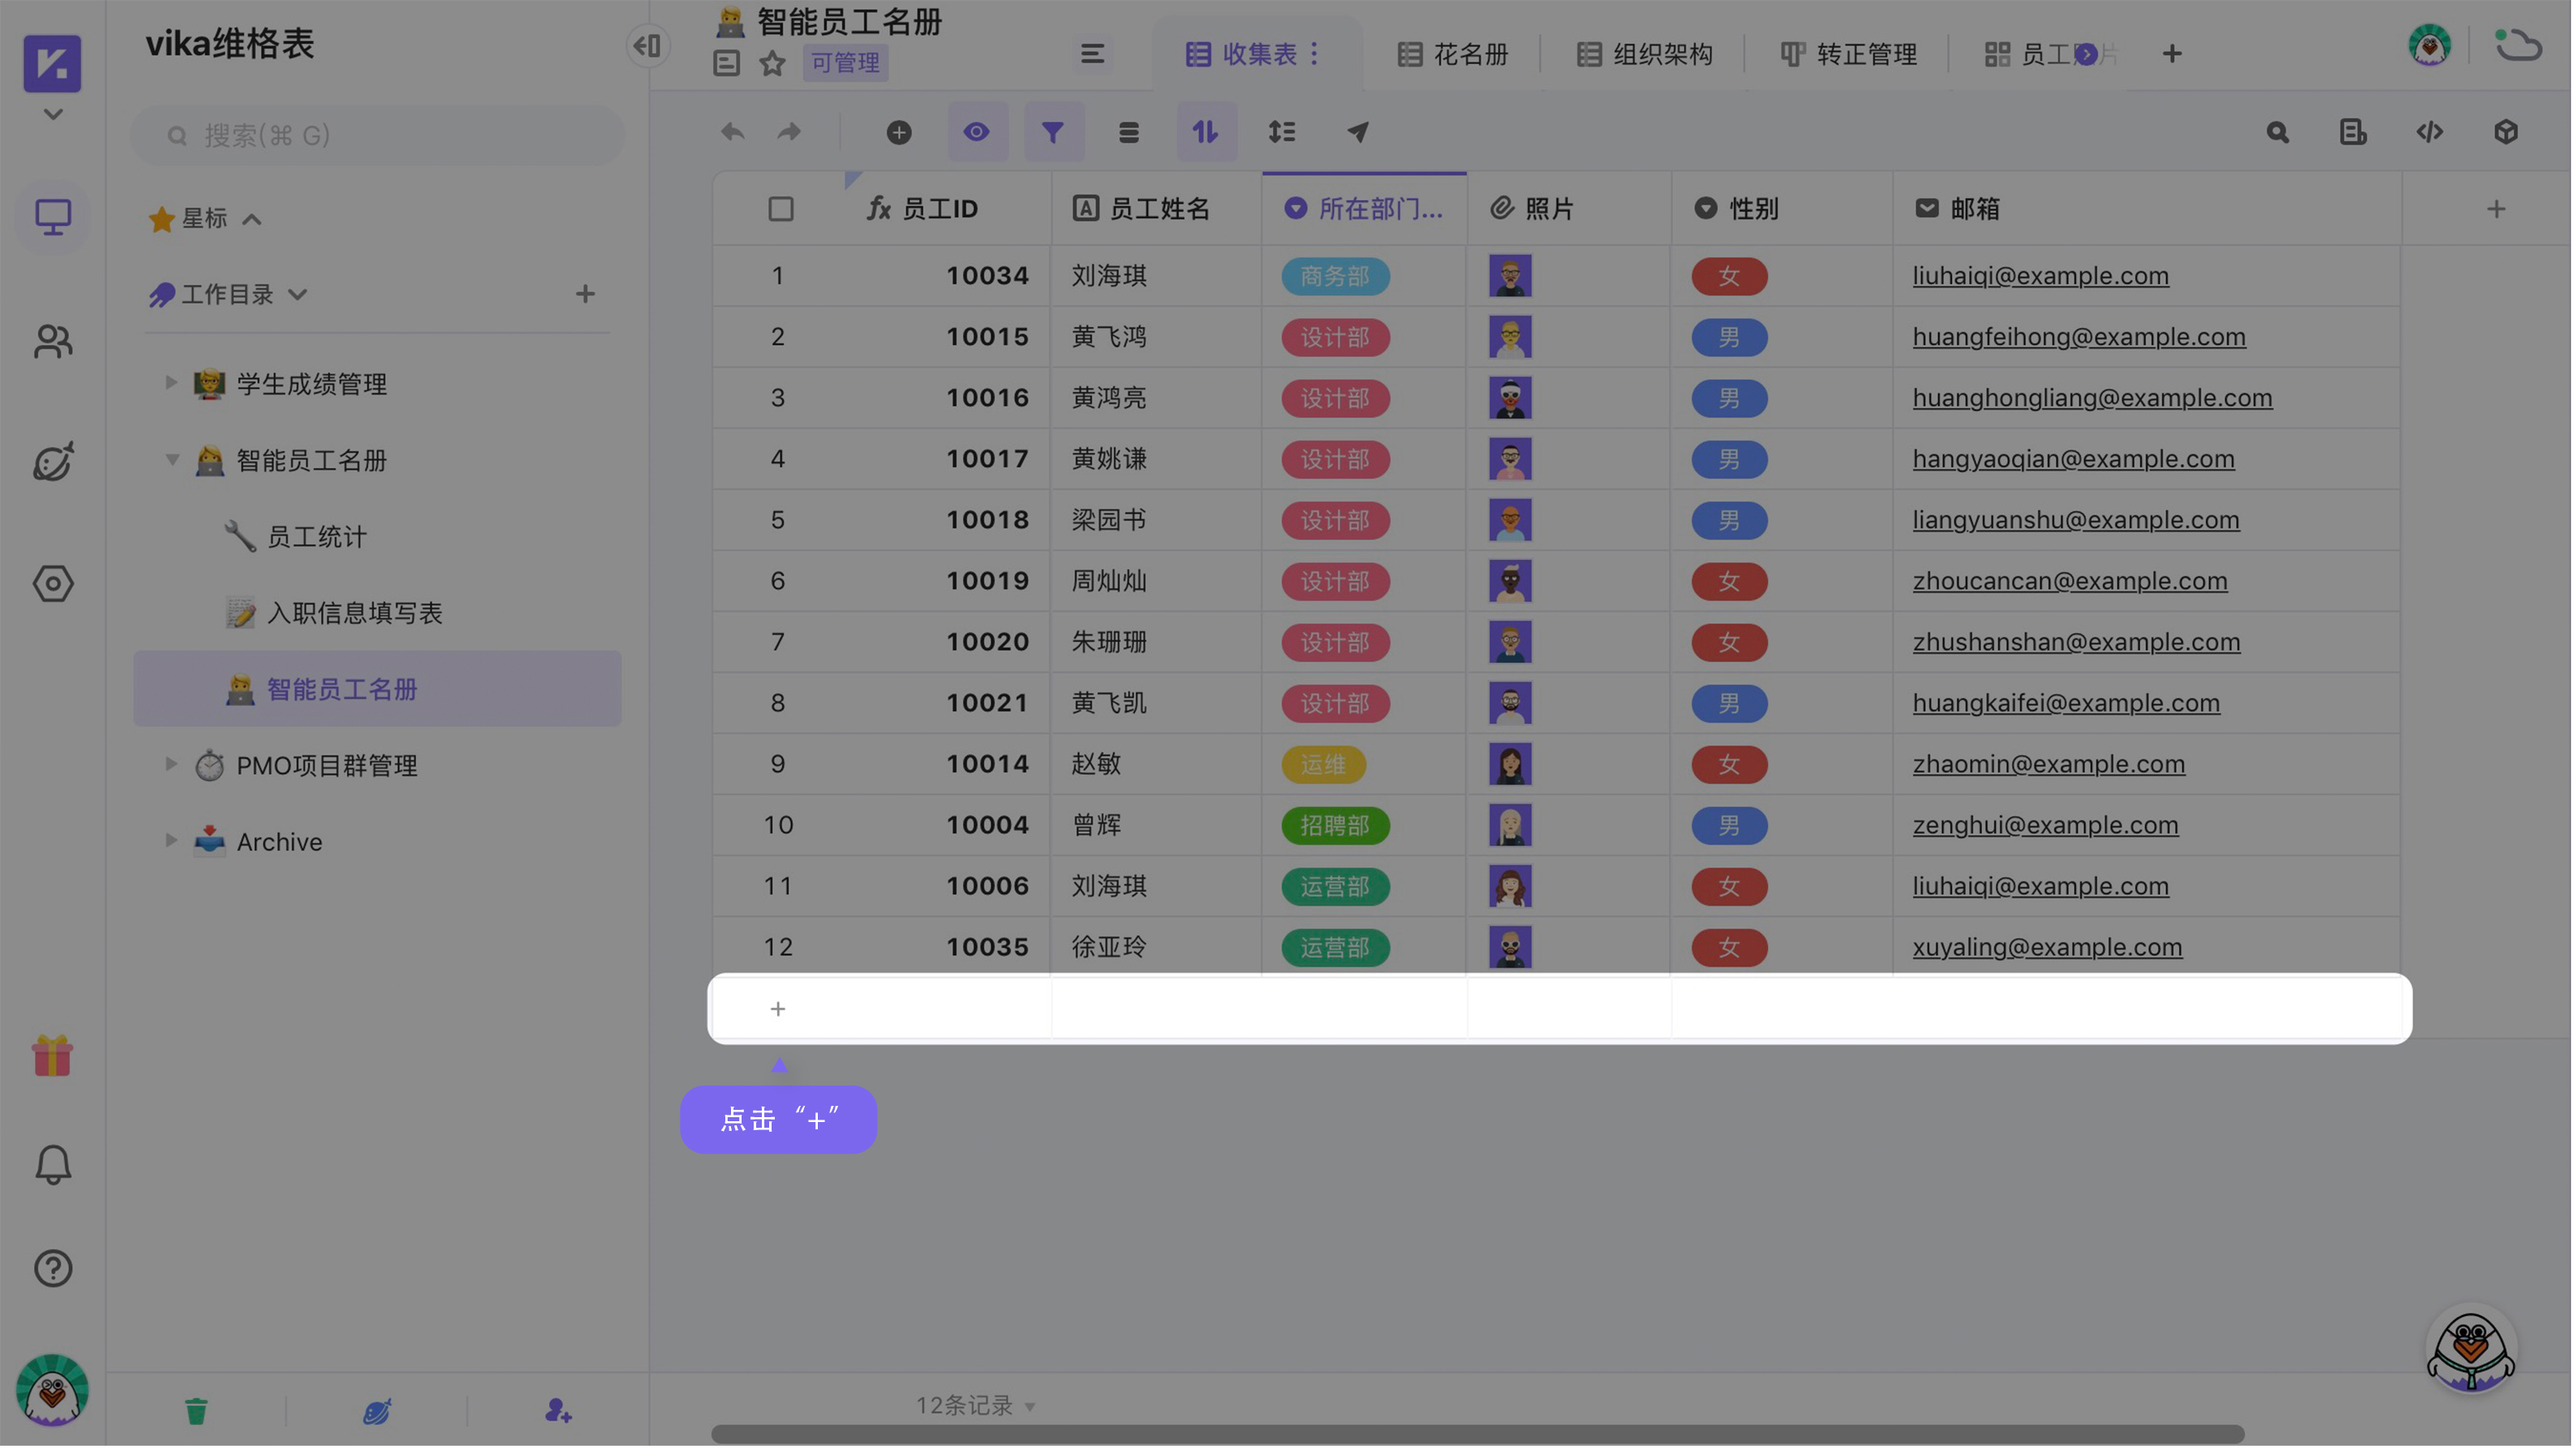
Task: Open the filter settings icon
Action: [x=1054, y=132]
